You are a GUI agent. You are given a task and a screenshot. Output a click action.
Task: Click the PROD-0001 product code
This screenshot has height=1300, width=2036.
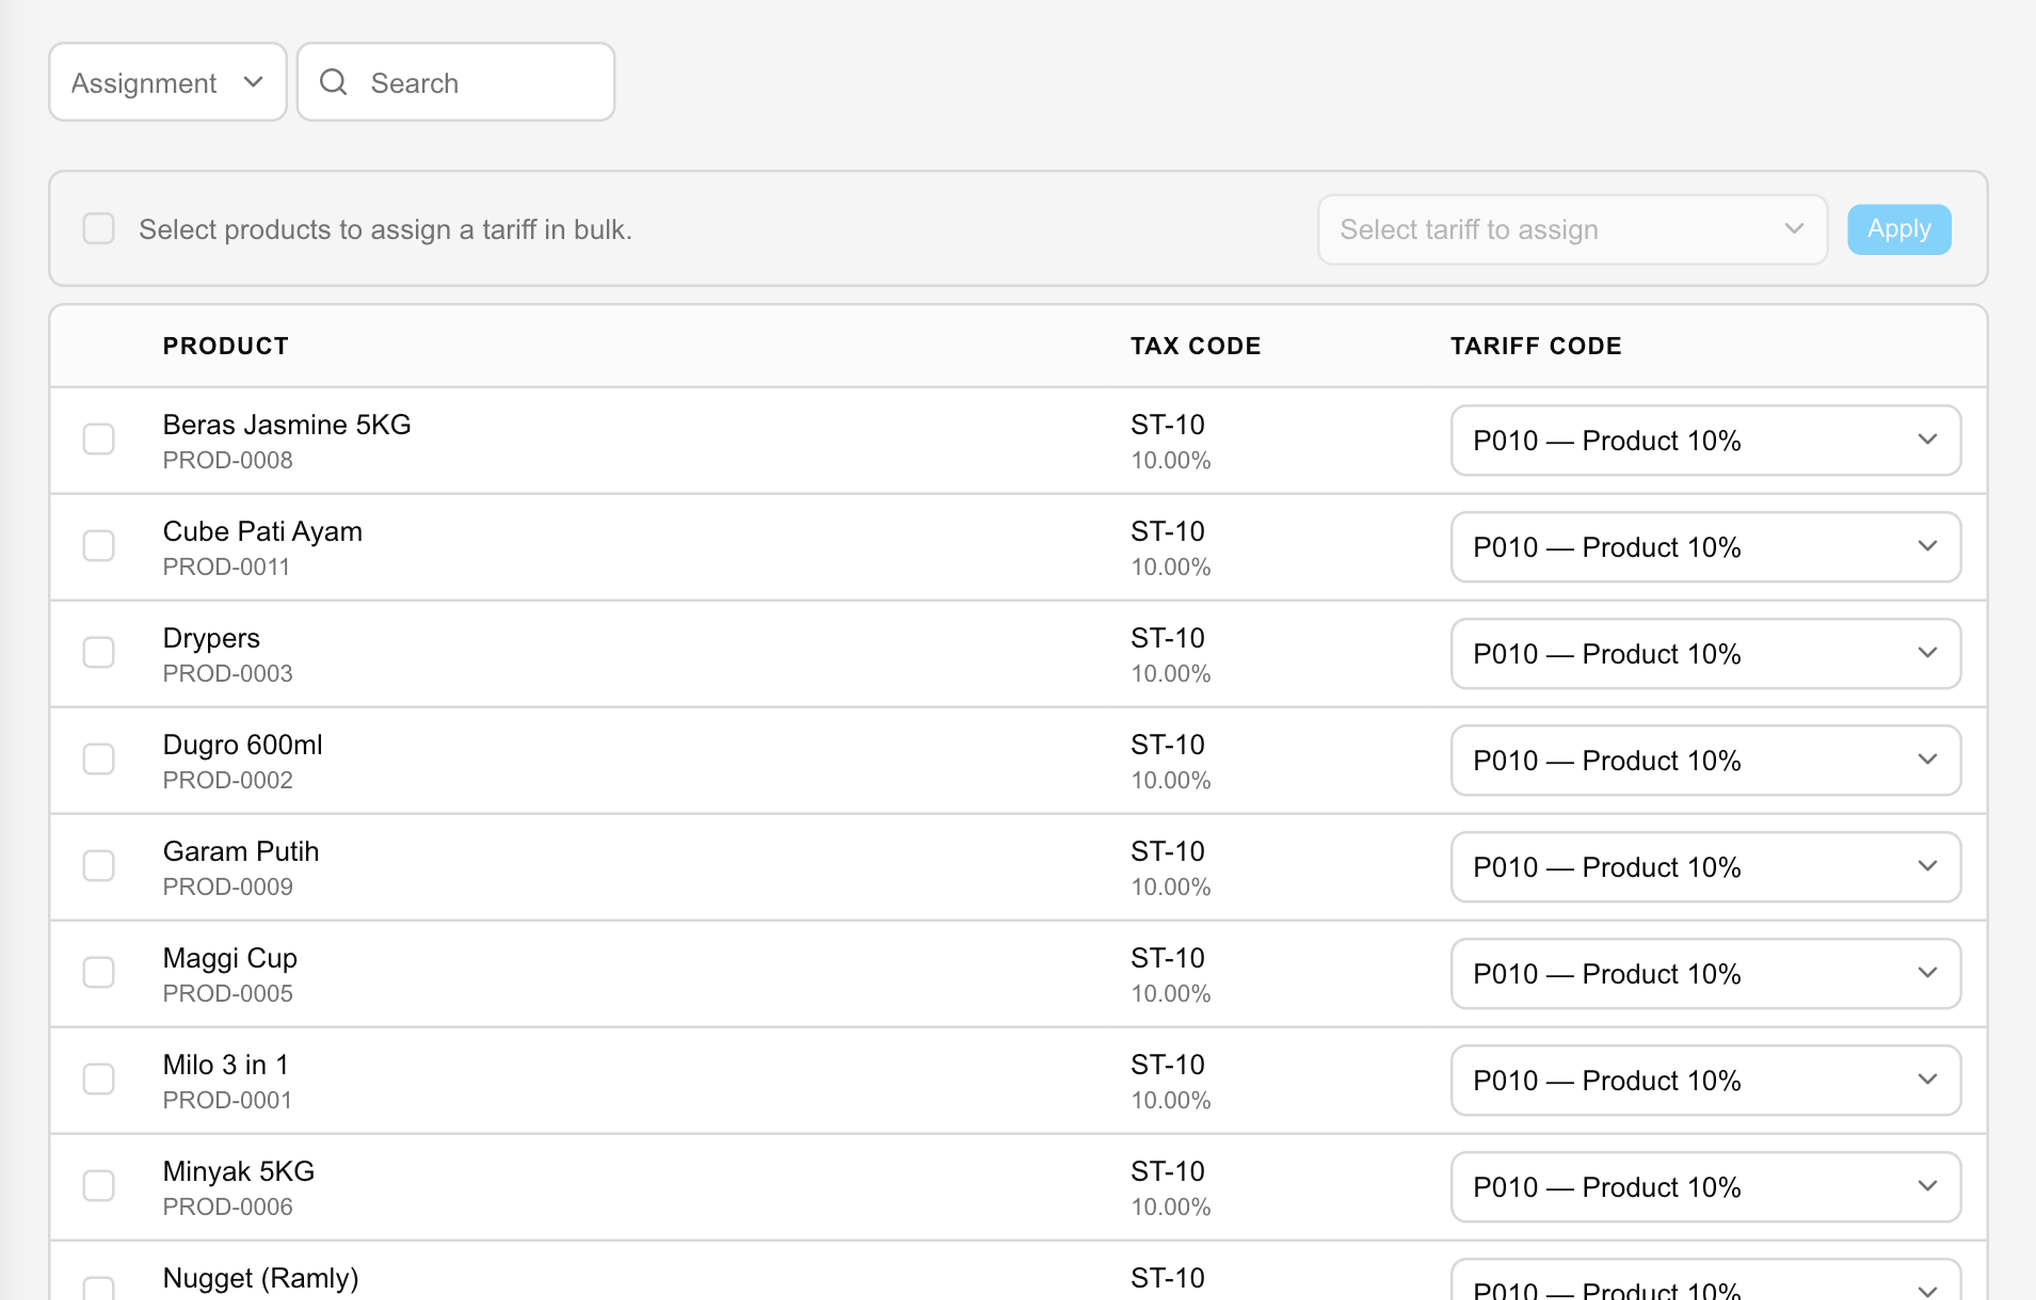coord(228,1100)
